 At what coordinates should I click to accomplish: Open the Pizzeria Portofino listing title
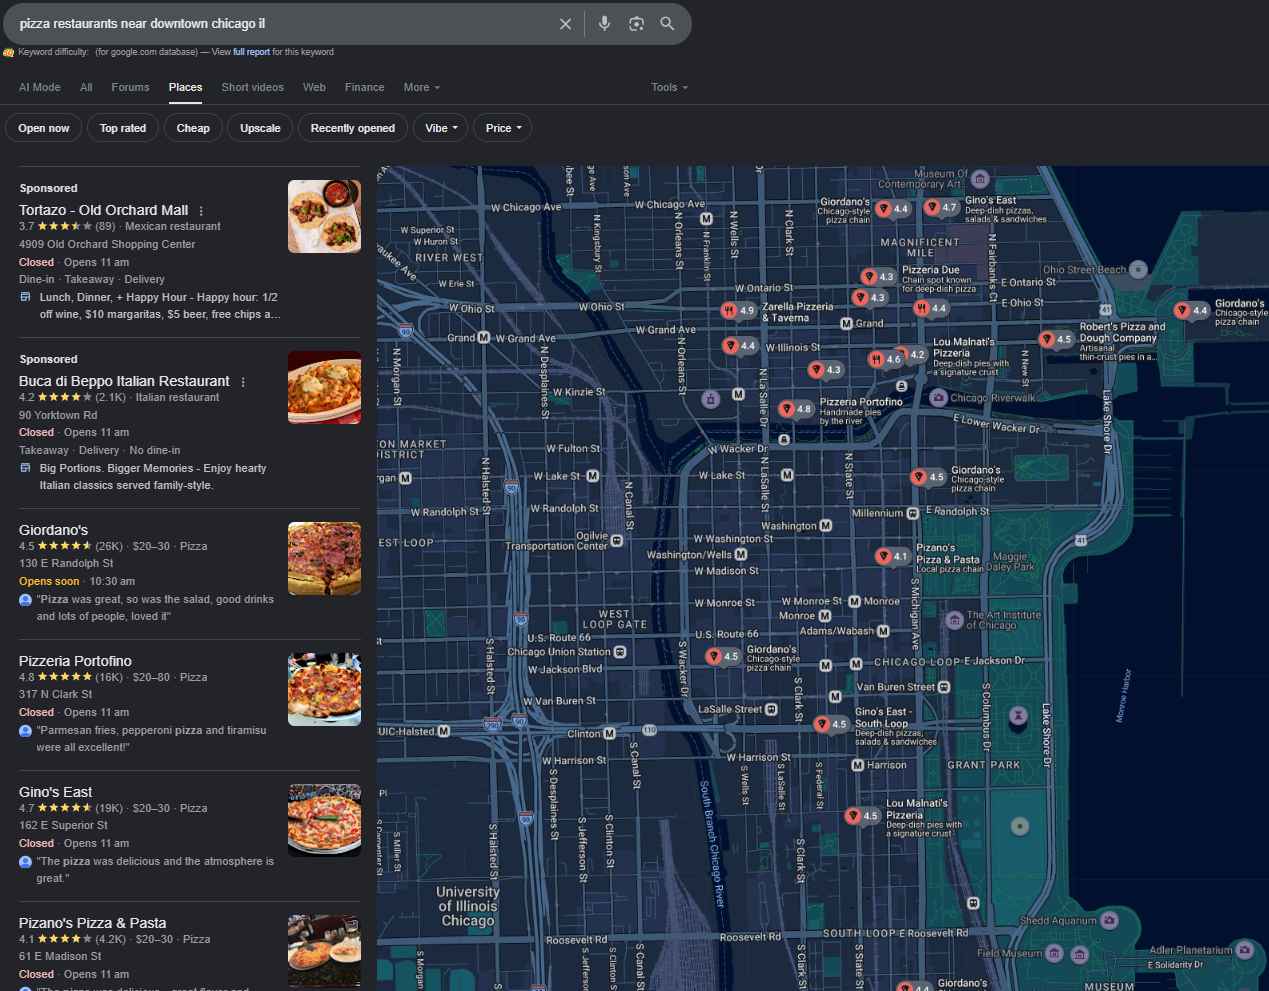tap(75, 661)
